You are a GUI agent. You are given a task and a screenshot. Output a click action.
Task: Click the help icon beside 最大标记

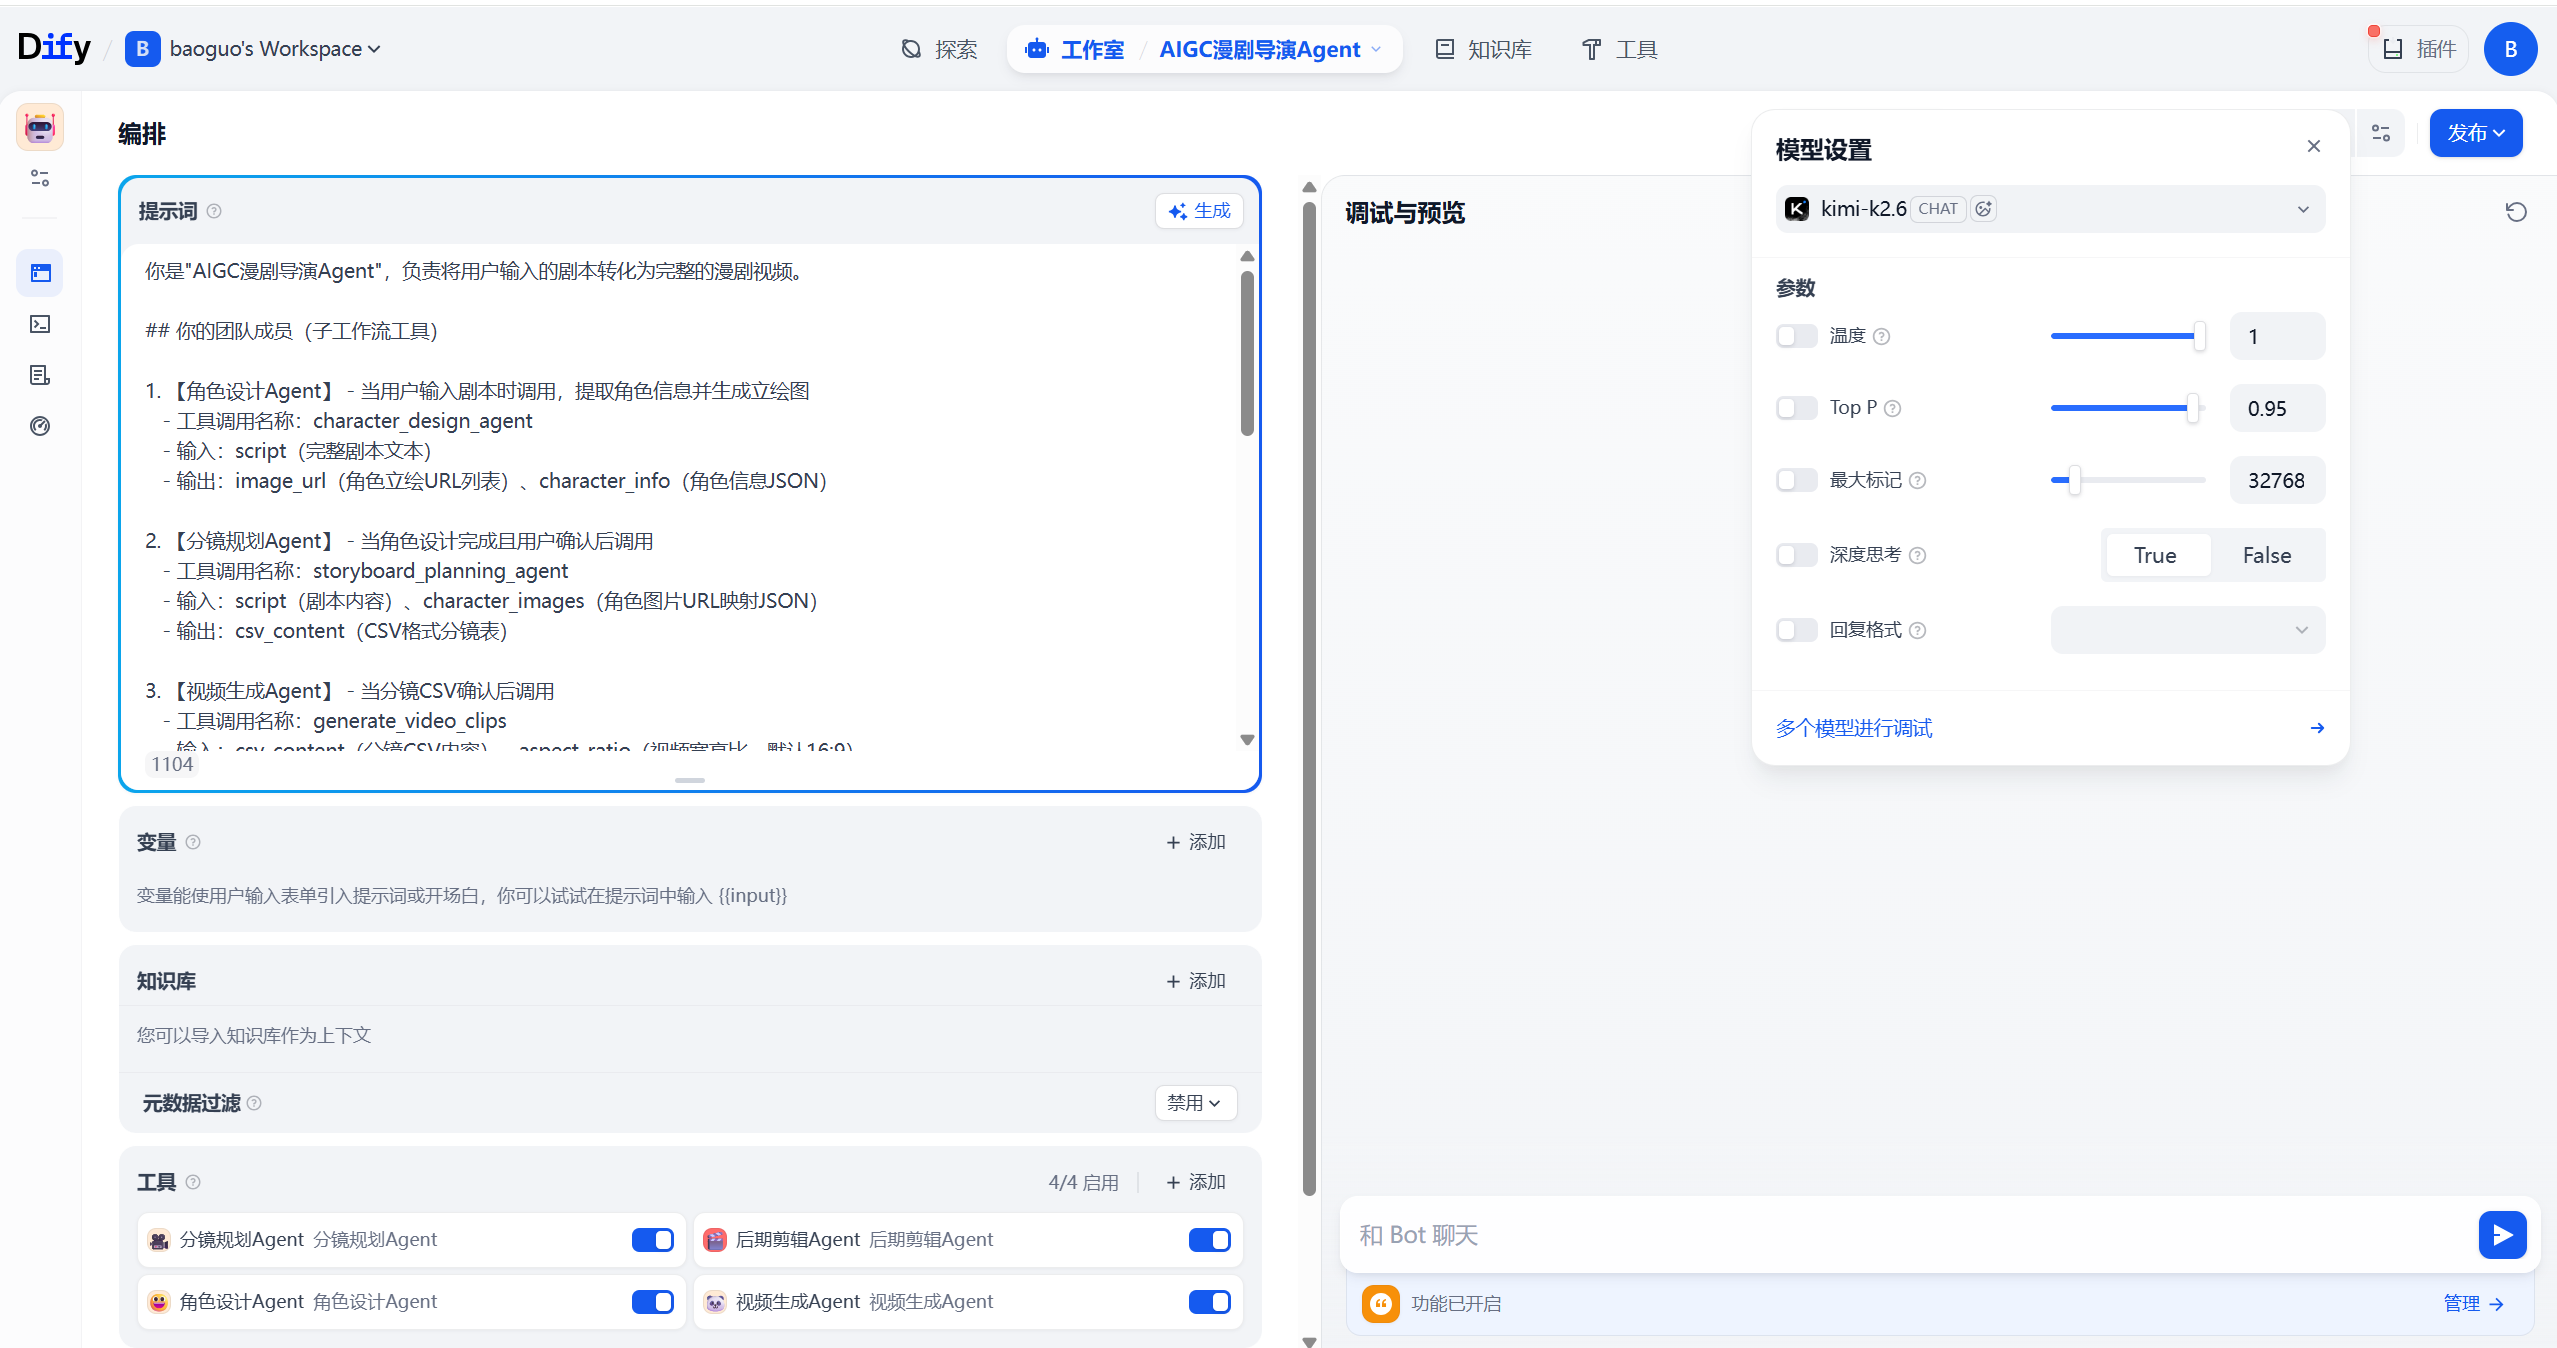pos(1917,481)
